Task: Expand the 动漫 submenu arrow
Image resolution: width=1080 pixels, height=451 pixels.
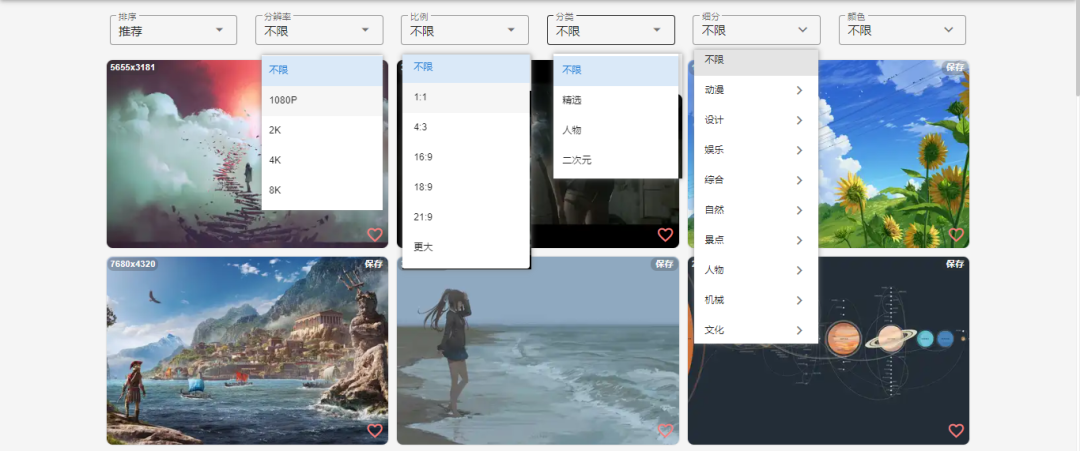Action: coord(799,90)
